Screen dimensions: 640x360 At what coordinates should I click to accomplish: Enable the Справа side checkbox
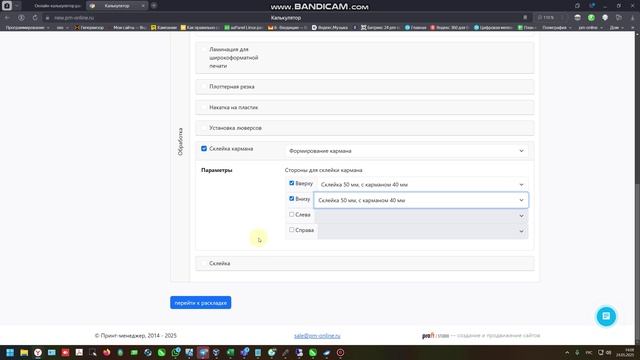point(291,230)
